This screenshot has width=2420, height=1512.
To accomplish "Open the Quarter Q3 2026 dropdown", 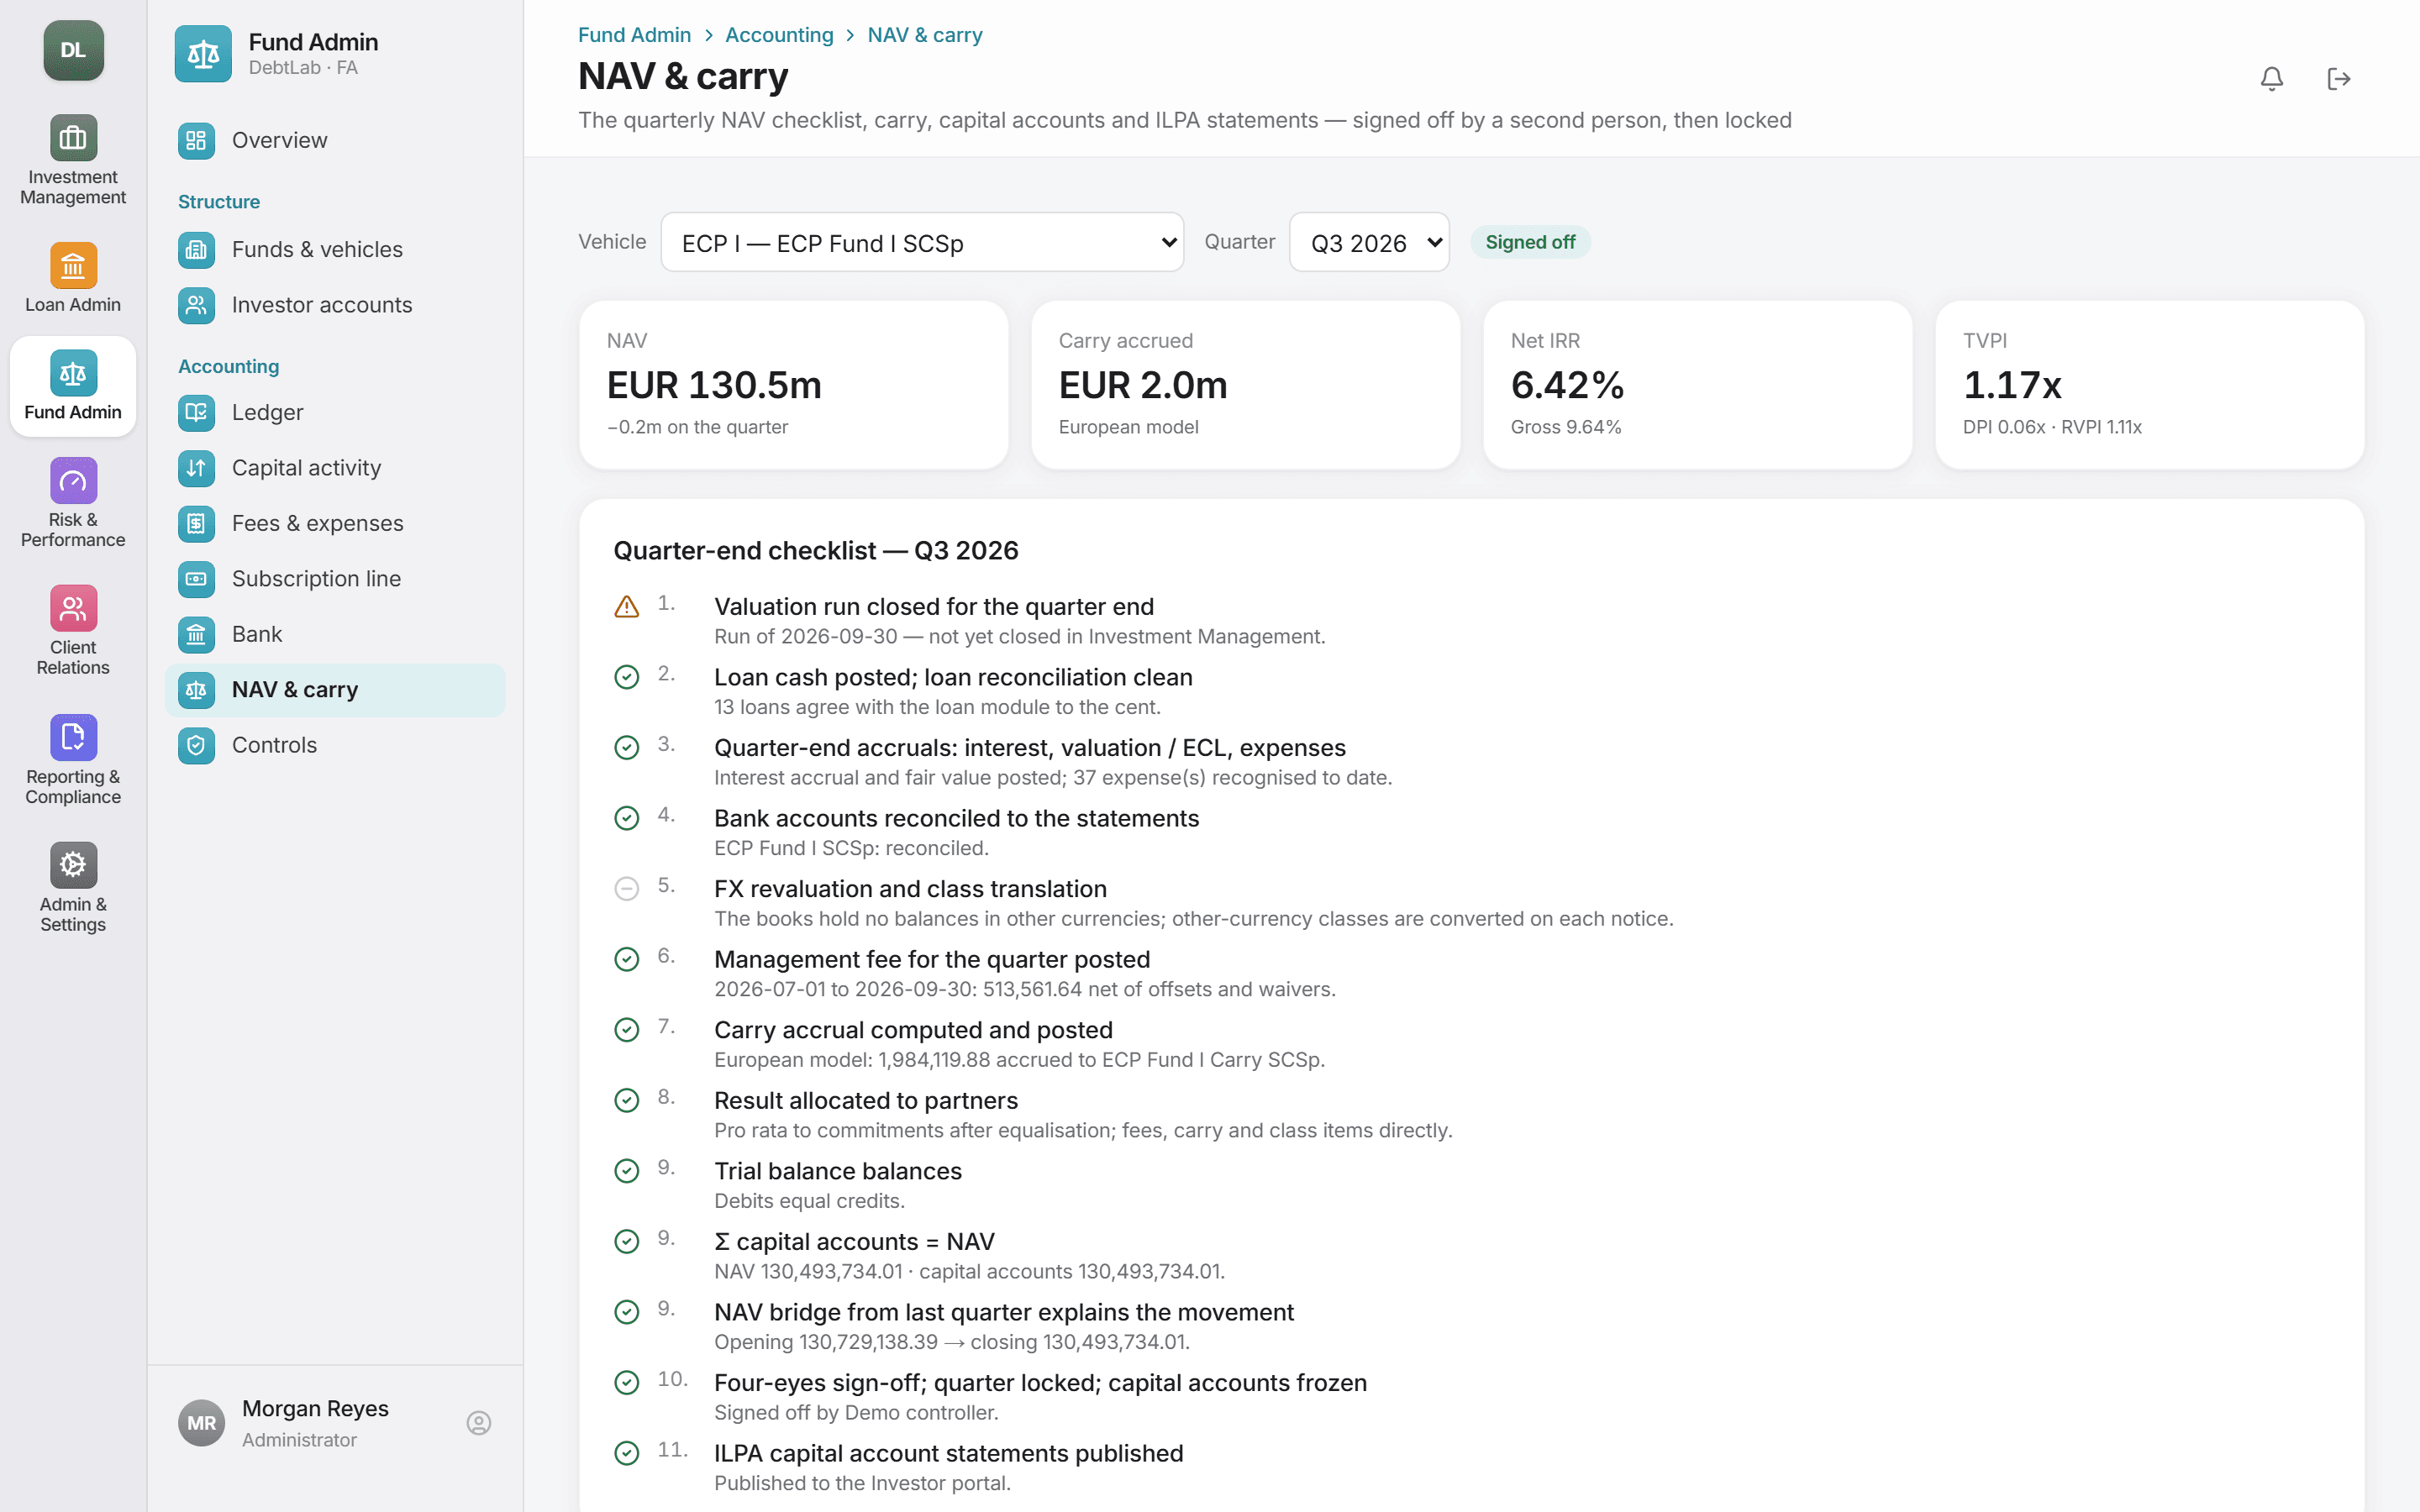I will pos(1369,242).
